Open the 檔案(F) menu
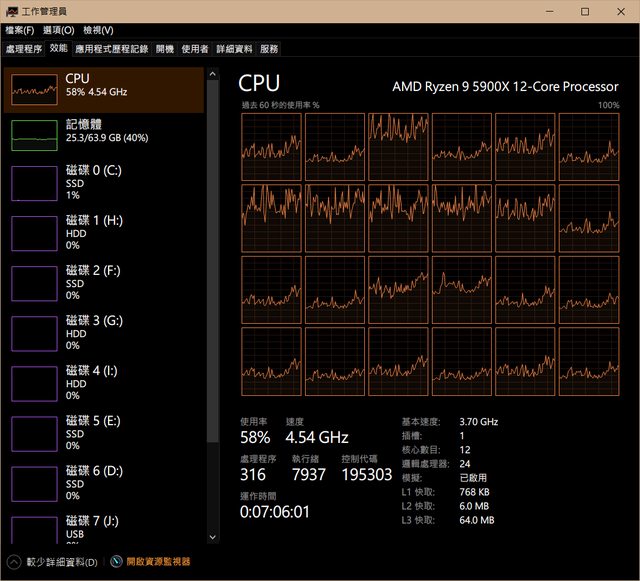640x581 pixels. 20,30
